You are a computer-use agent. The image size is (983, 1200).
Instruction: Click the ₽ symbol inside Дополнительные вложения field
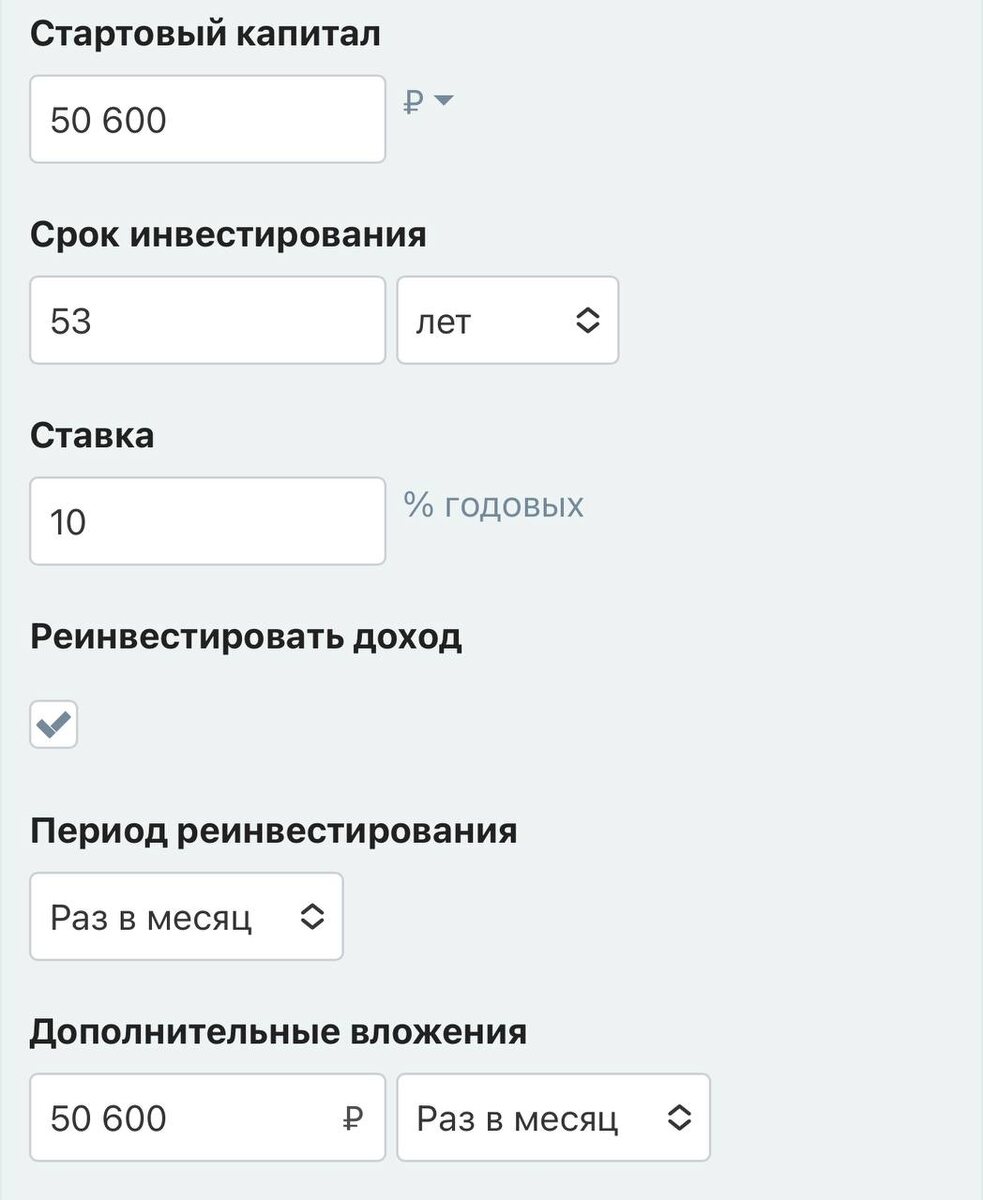click(352, 1118)
